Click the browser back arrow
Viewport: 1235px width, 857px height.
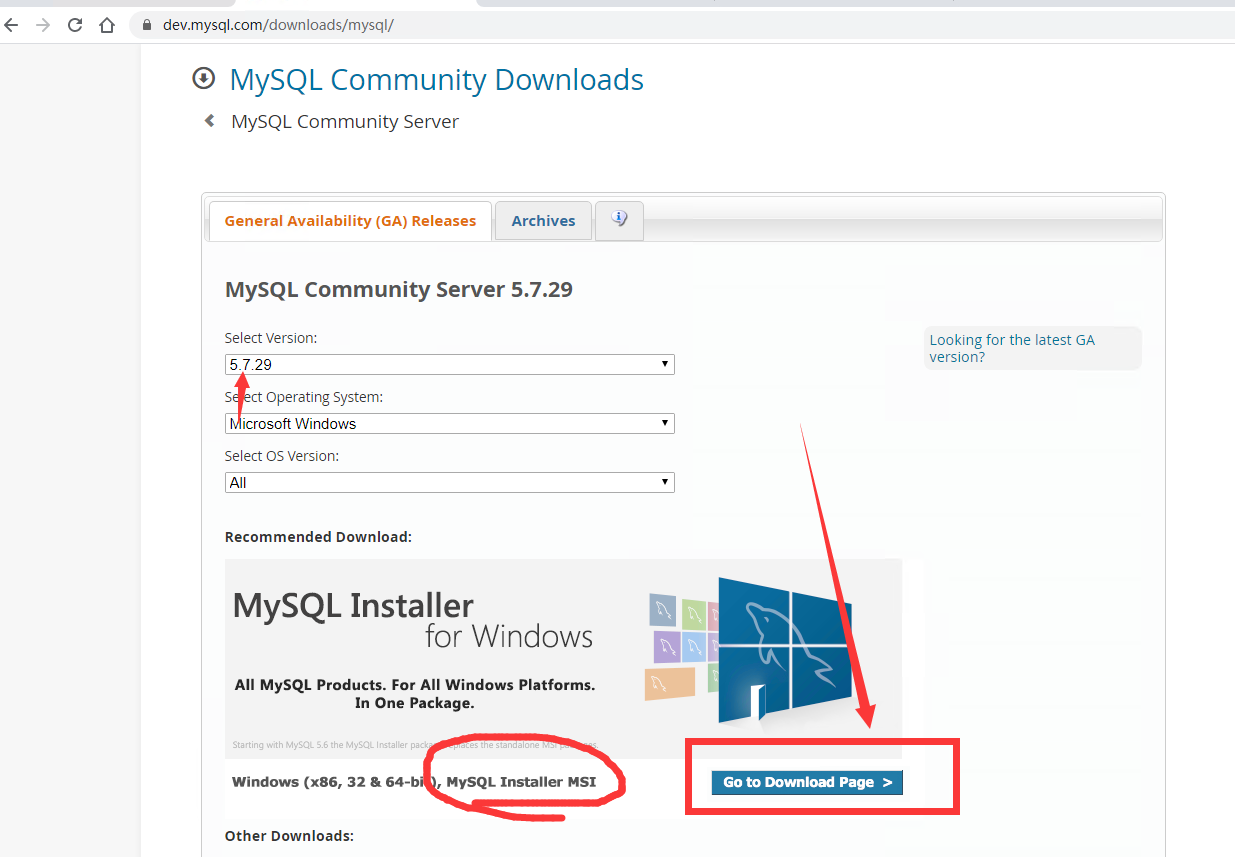11,25
